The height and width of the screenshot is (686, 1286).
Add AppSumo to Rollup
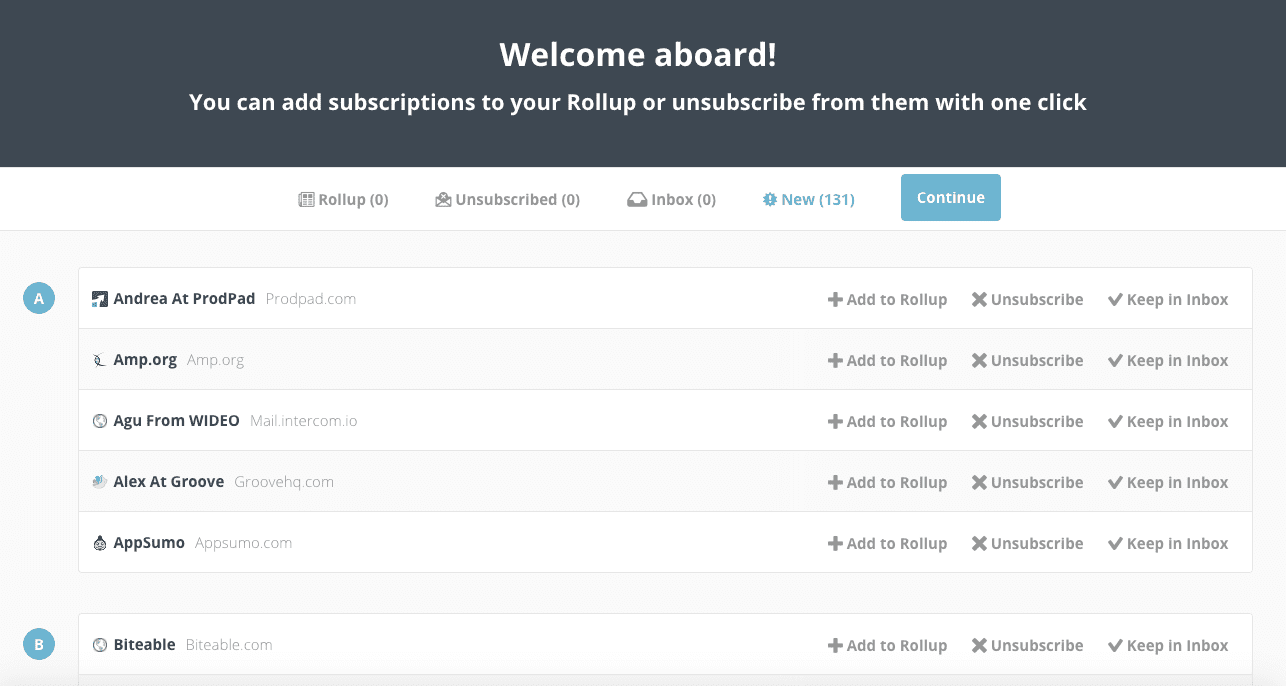[x=887, y=543]
